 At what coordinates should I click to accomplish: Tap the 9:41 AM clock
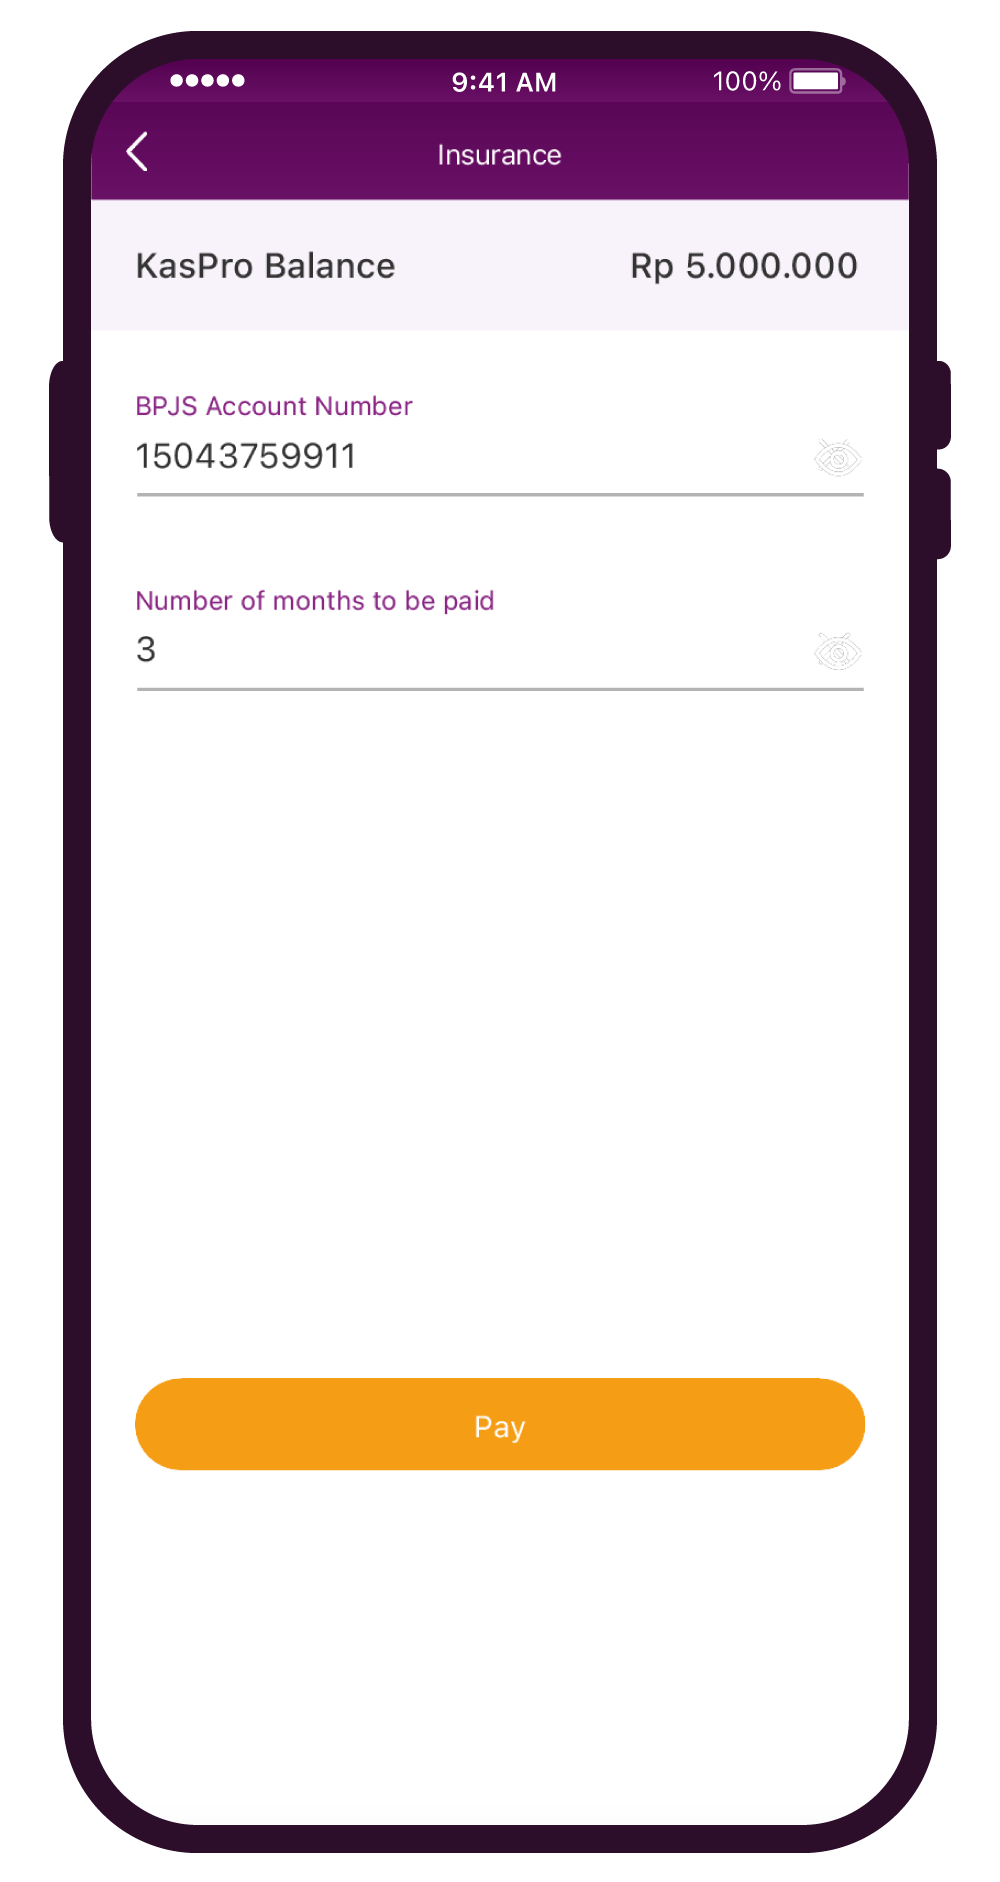click(x=504, y=82)
